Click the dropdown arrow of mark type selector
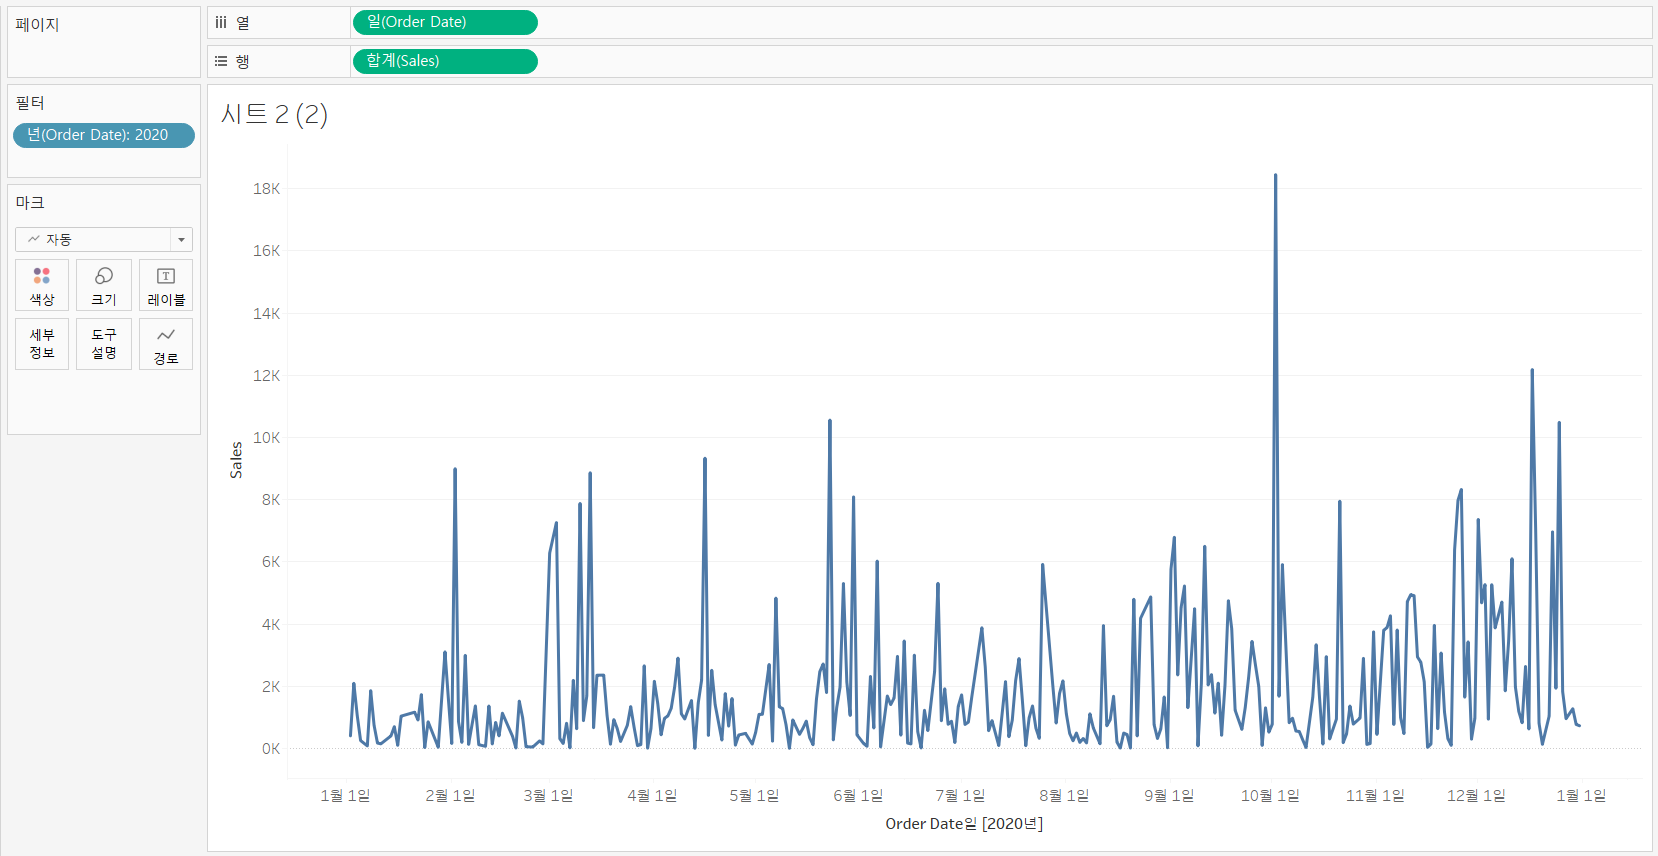Image resolution: width=1658 pixels, height=856 pixels. coord(181,240)
